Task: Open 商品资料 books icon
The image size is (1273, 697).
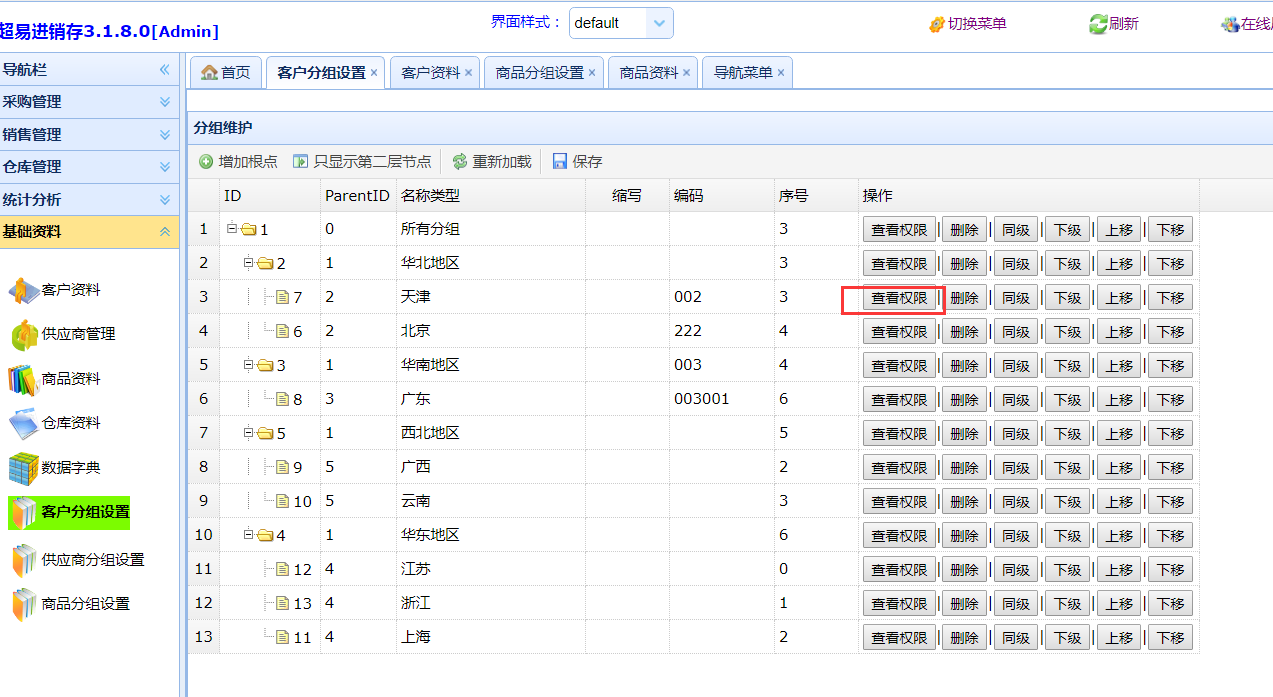Action: (x=24, y=380)
